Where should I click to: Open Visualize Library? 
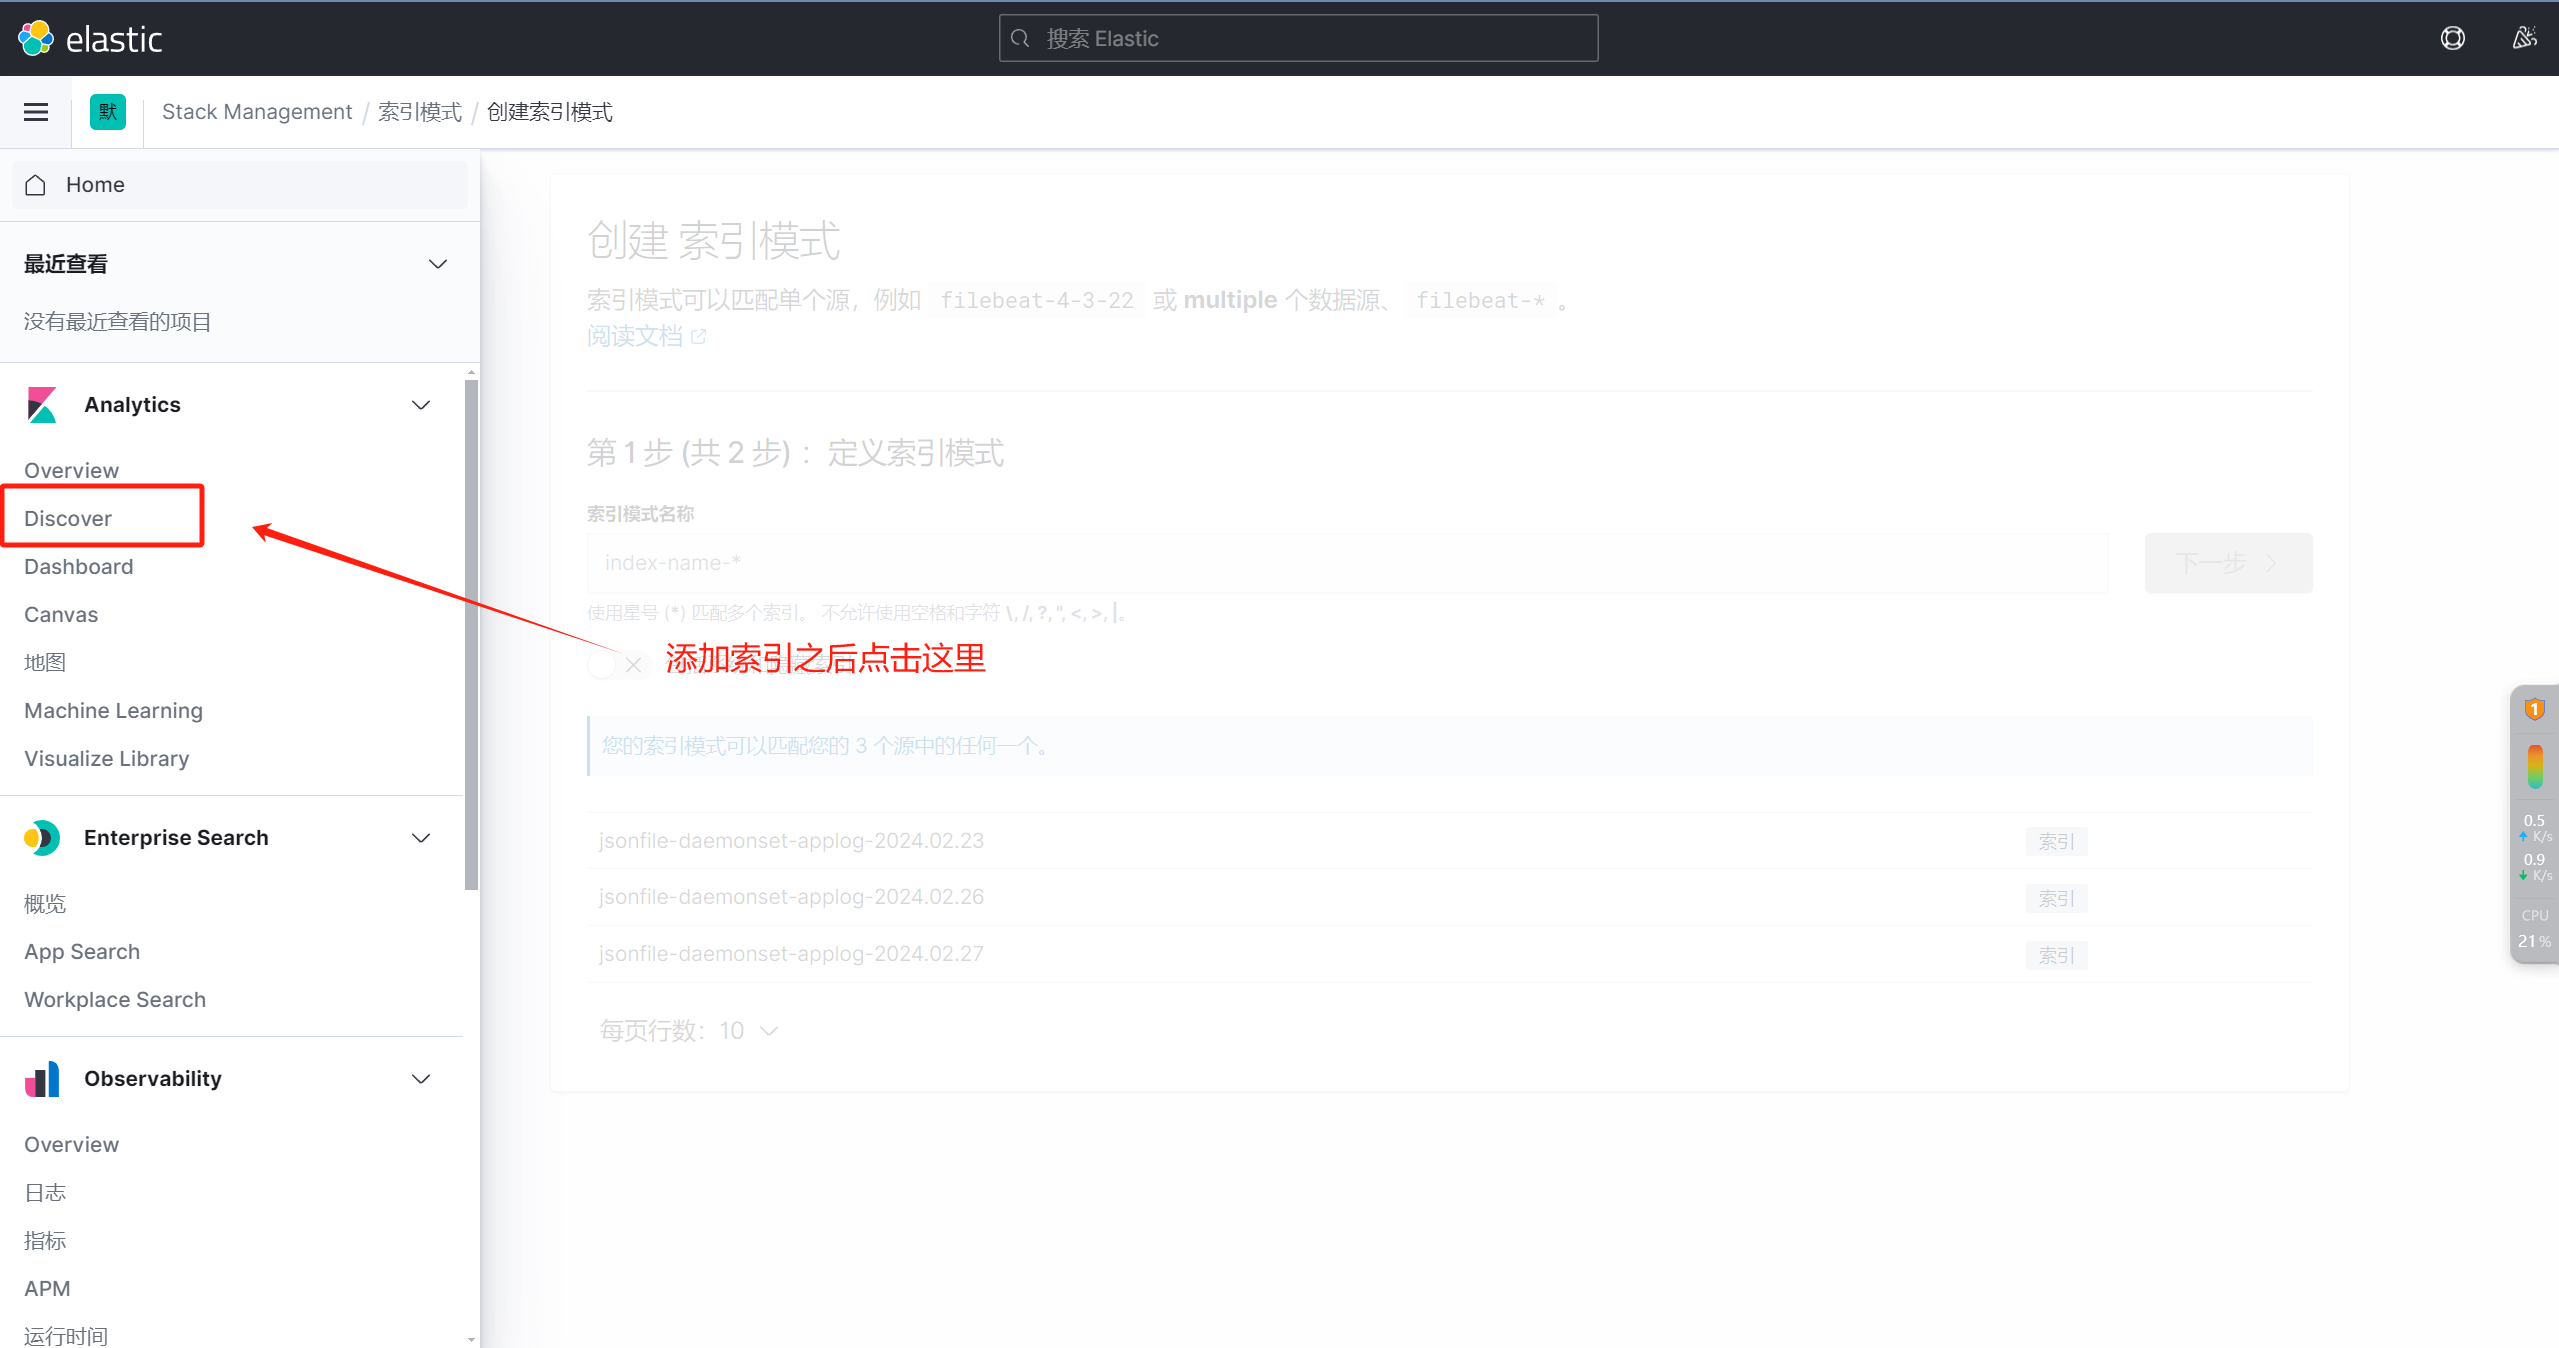coord(106,758)
